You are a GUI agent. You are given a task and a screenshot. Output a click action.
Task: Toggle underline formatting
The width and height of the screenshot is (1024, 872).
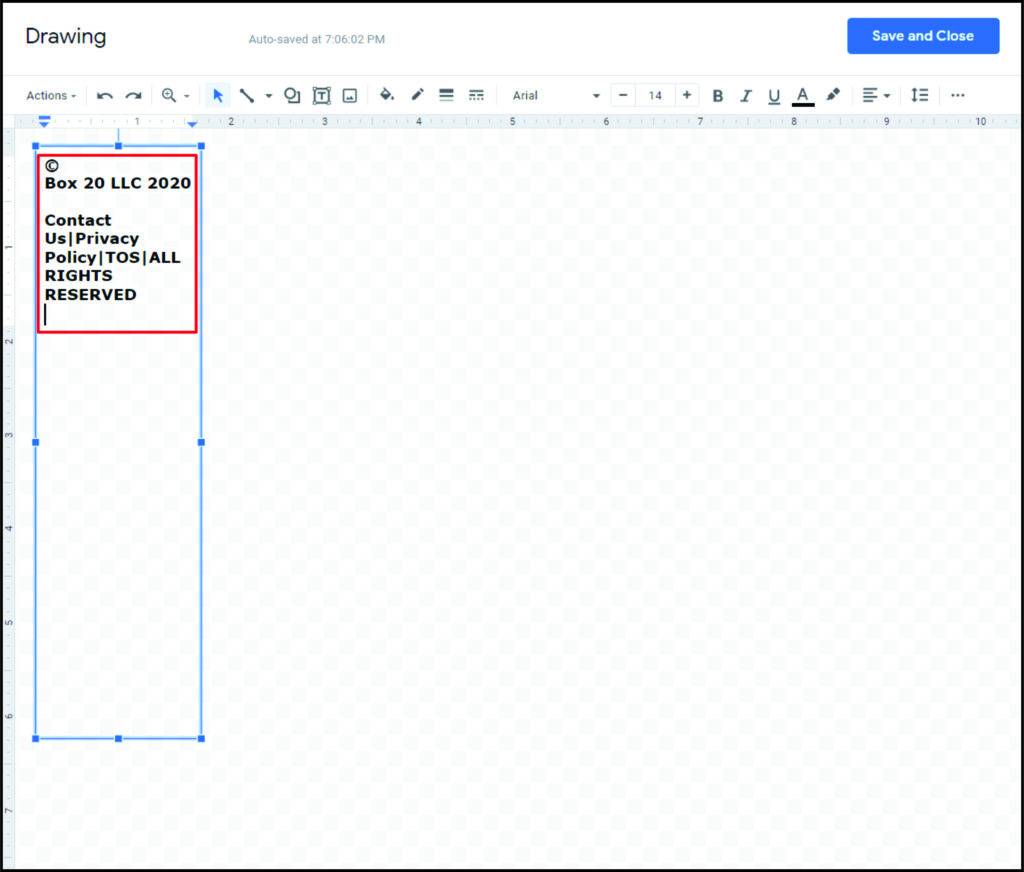(774, 95)
